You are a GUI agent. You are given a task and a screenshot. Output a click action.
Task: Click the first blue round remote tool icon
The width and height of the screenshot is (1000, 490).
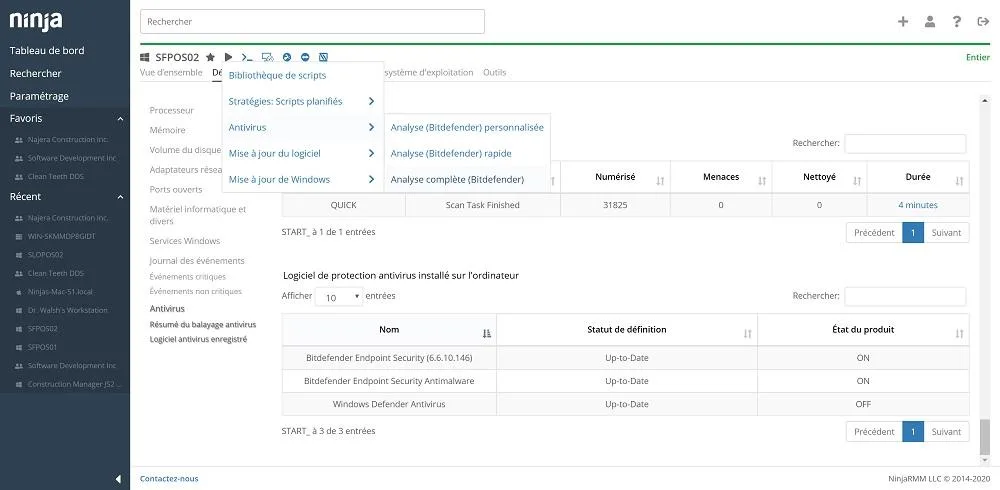point(287,57)
